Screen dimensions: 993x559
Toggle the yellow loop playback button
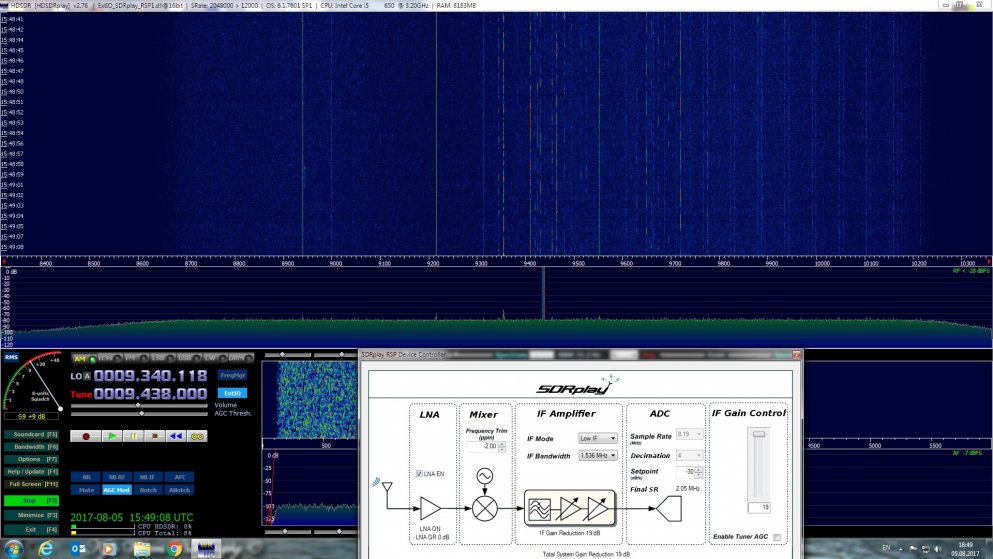[x=197, y=436]
